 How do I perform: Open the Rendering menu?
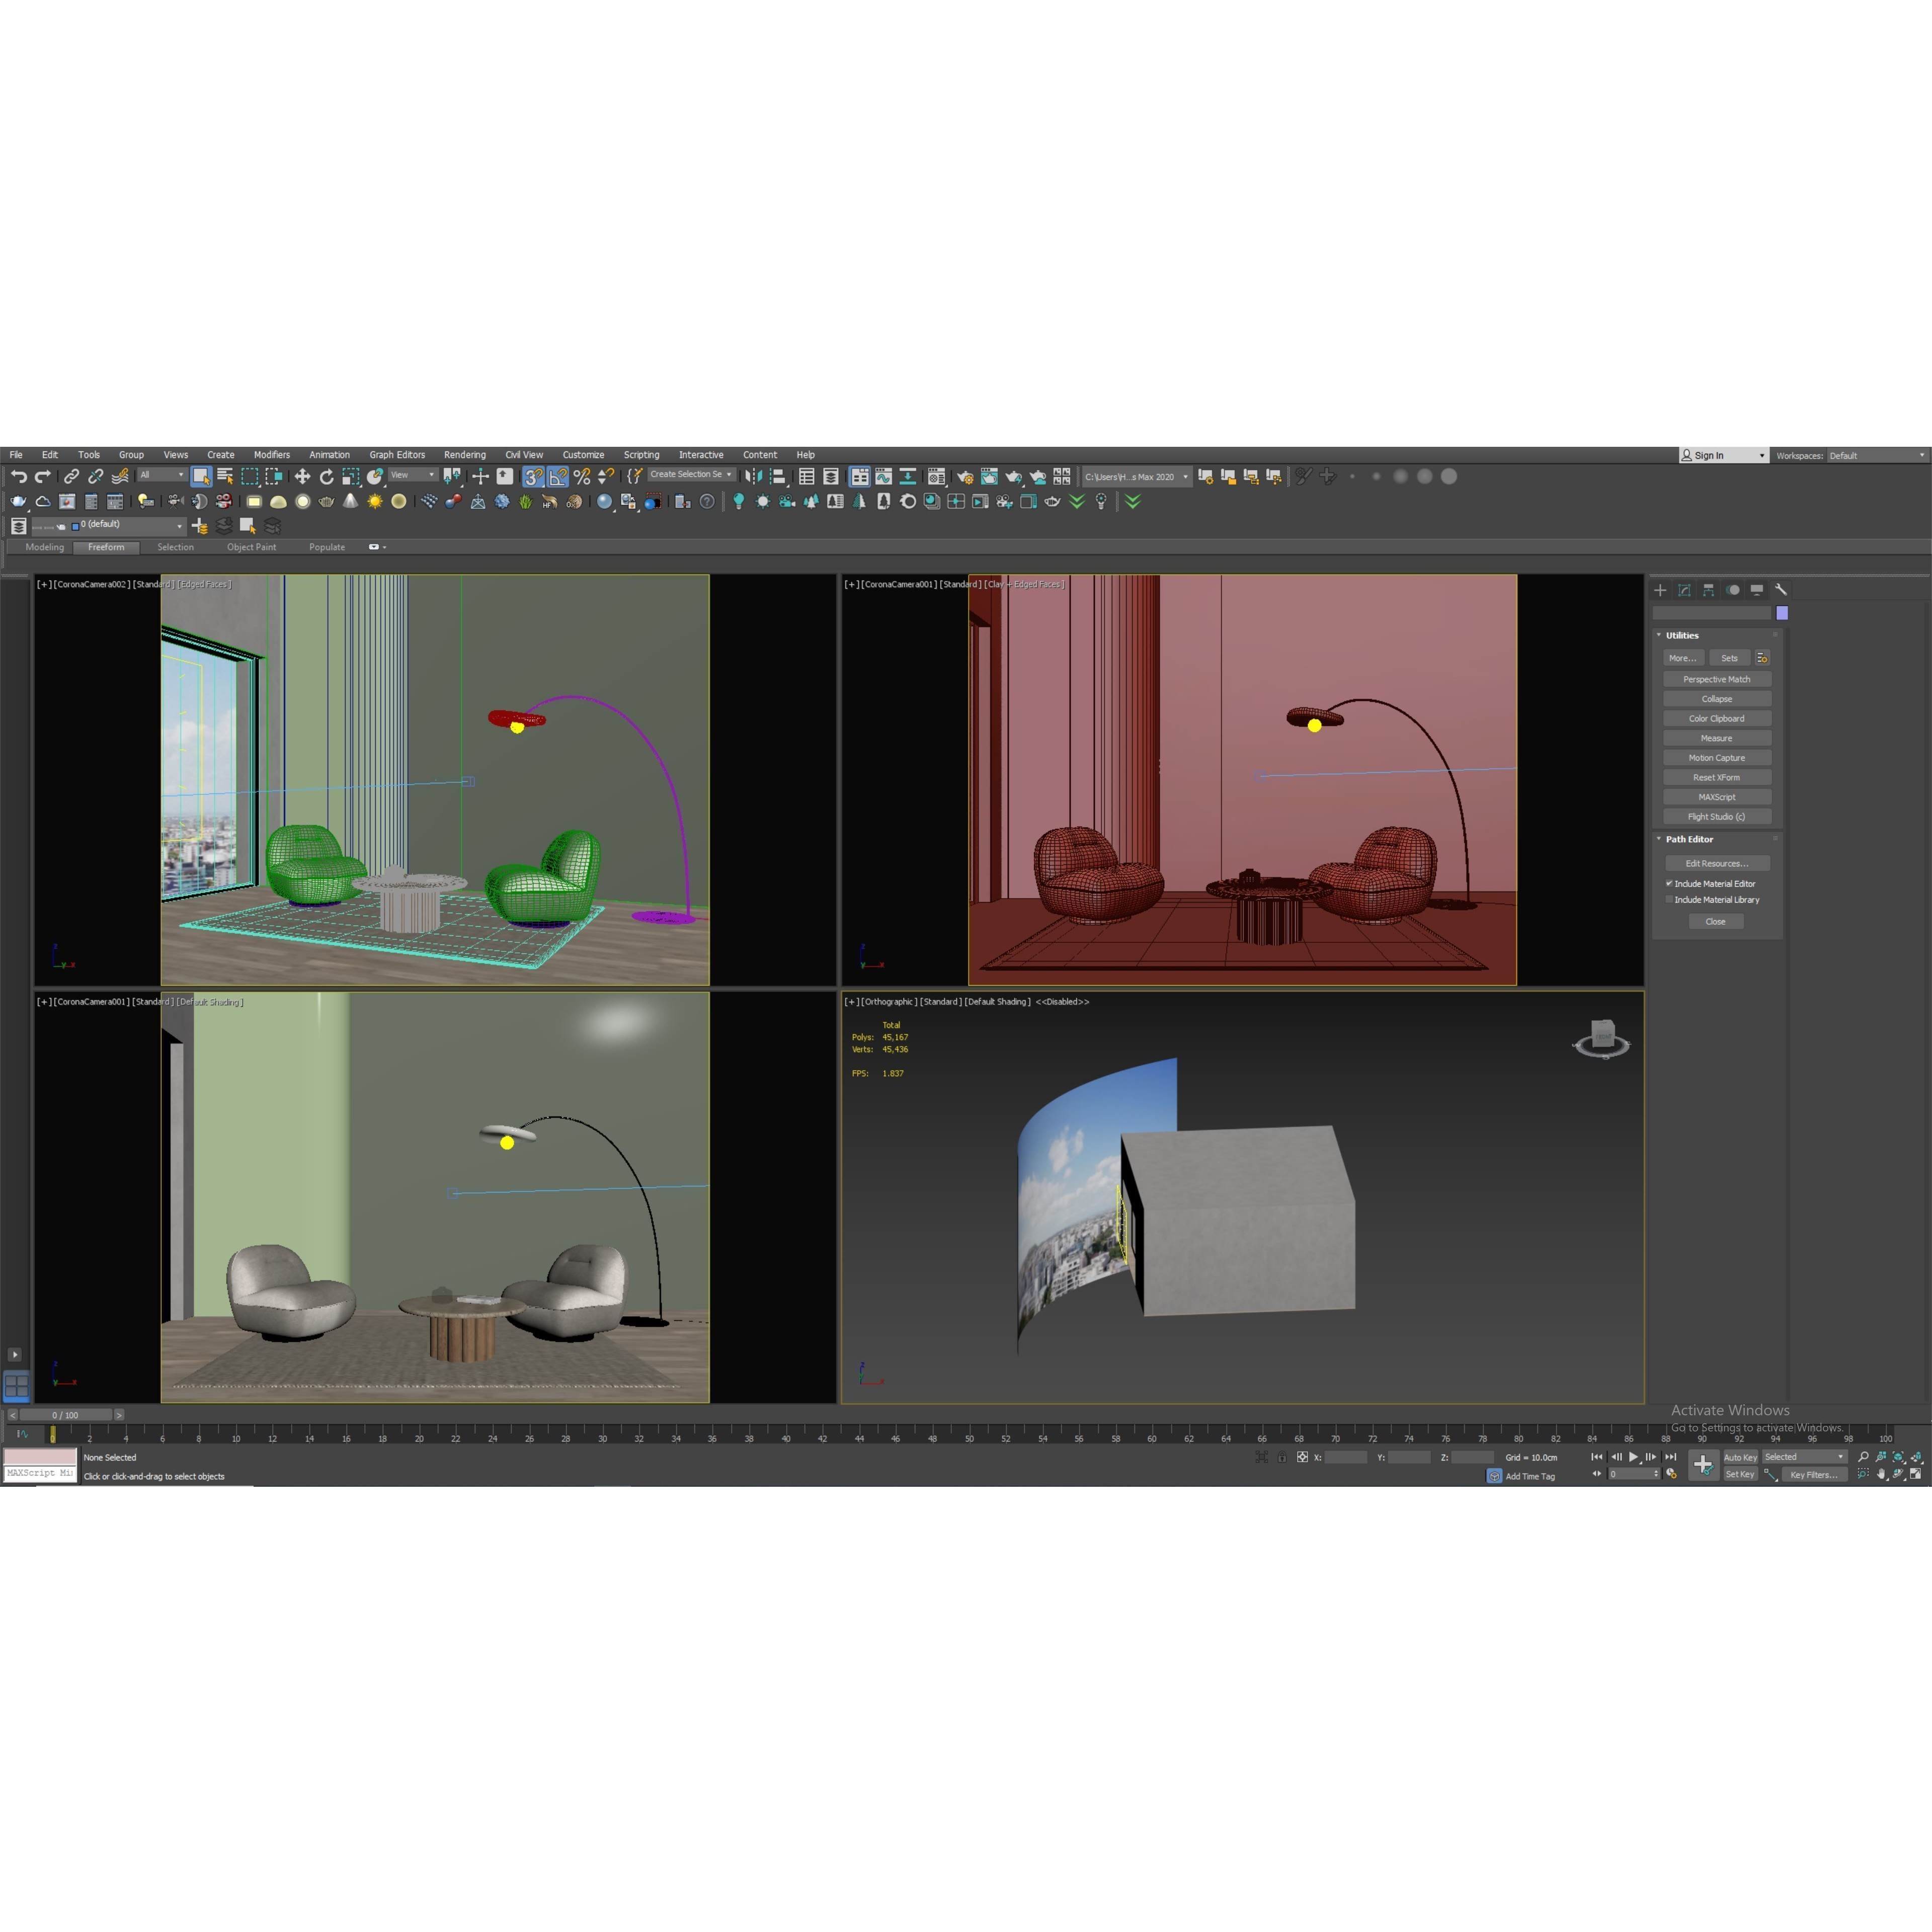(x=465, y=455)
